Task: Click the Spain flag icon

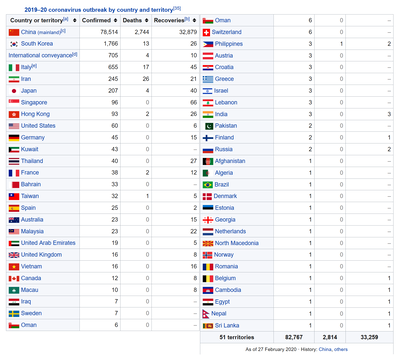Action: tap(14, 208)
